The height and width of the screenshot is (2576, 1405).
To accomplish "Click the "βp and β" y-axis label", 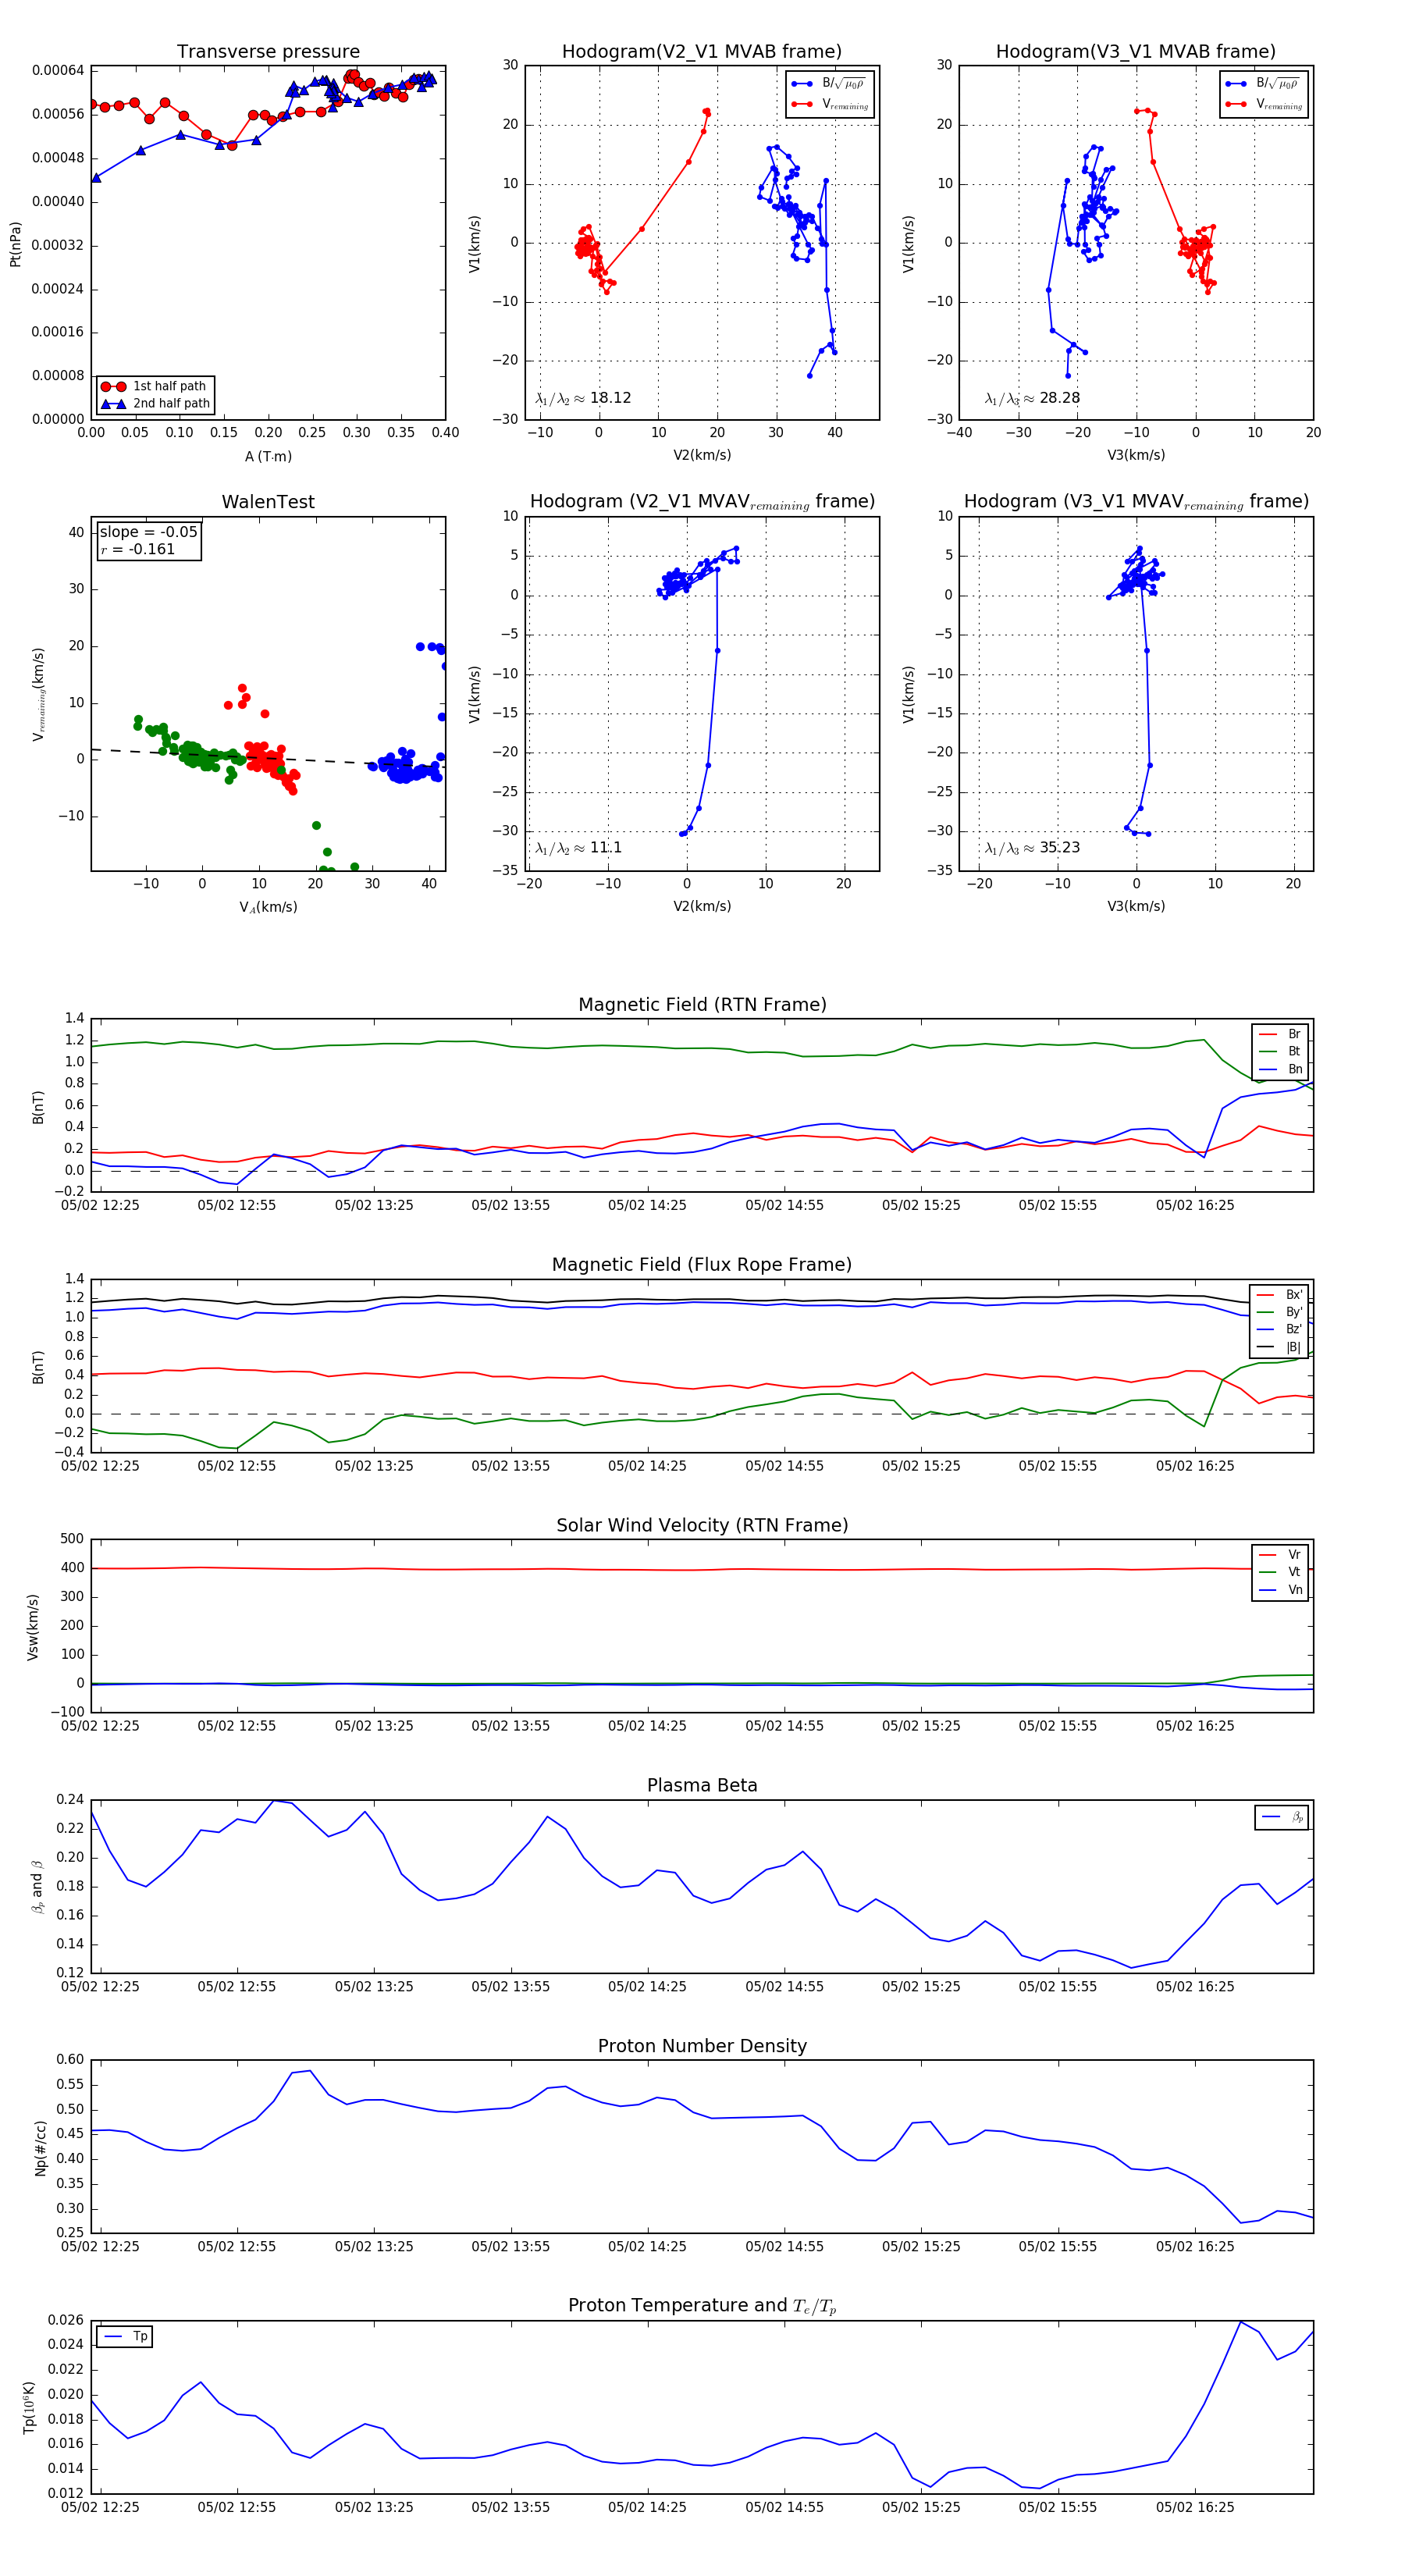I will click(x=37, y=1888).
